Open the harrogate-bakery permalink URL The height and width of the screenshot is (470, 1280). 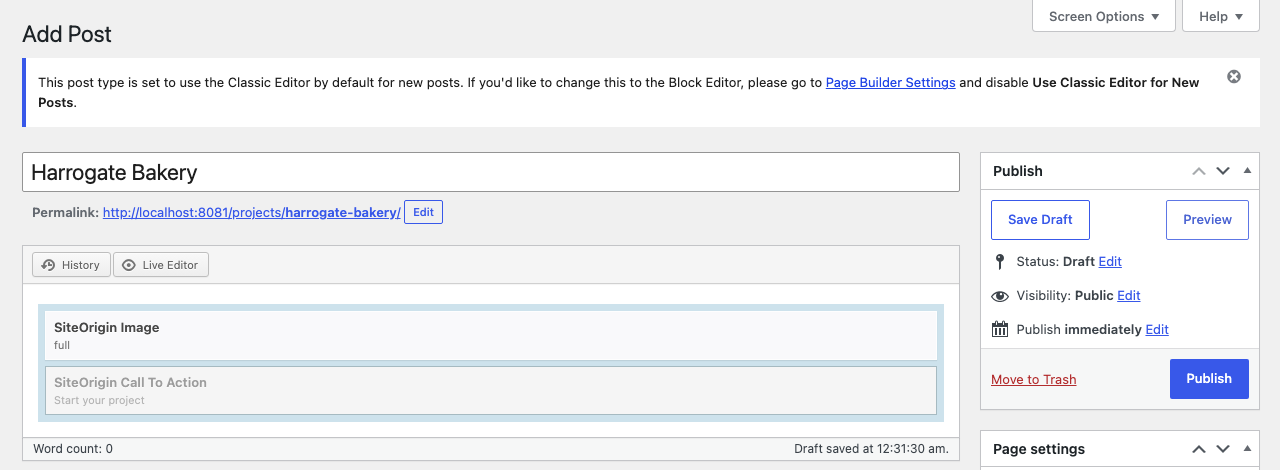pyautogui.click(x=251, y=212)
